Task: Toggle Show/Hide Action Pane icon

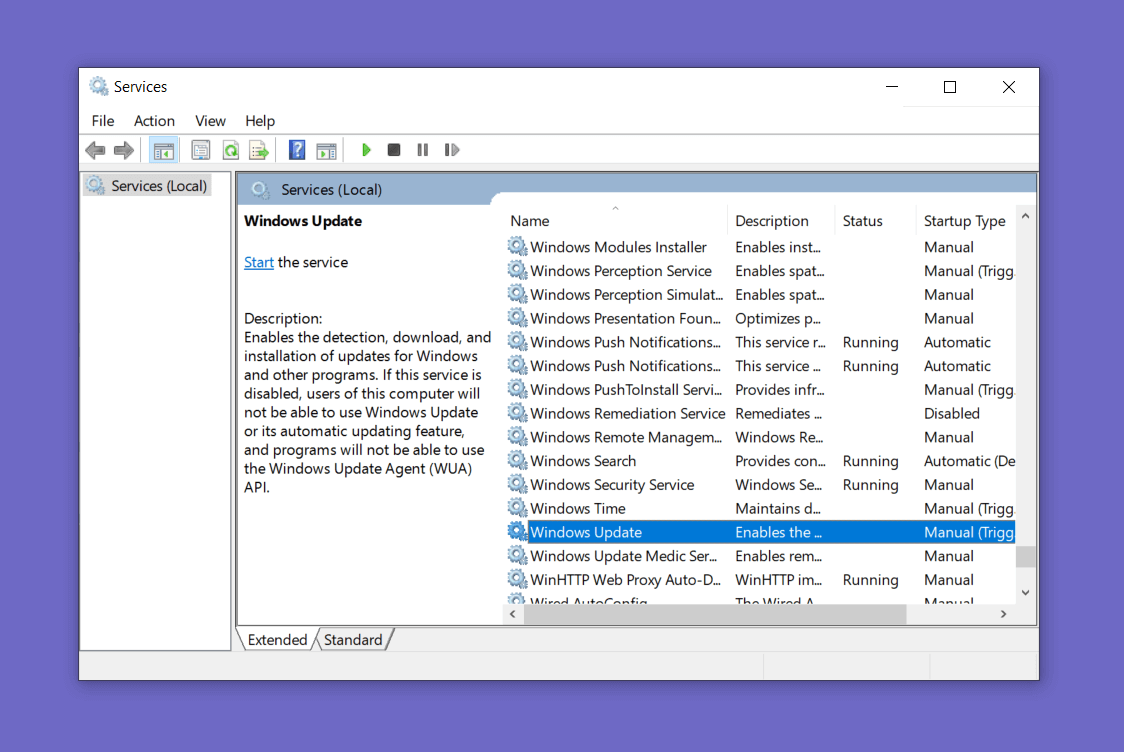Action: pyautogui.click(x=326, y=151)
